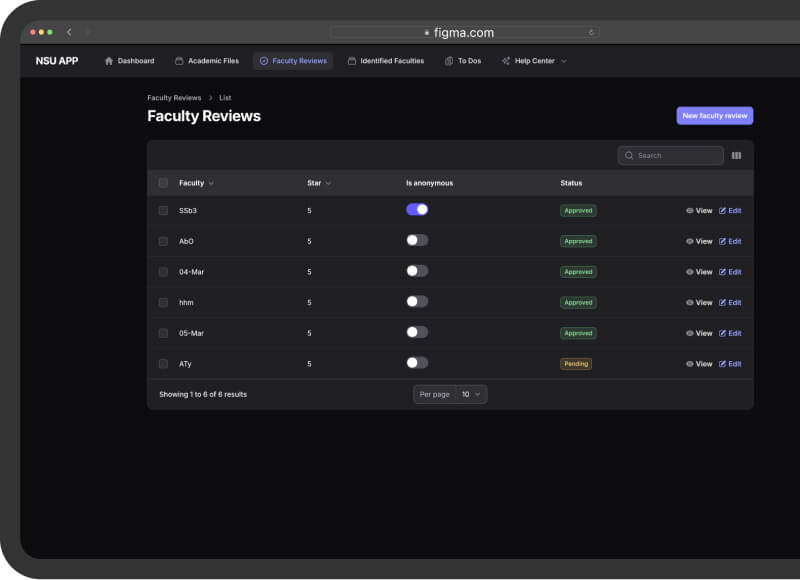
Task: Check the select-all checkbox in header
Action: click(x=163, y=183)
